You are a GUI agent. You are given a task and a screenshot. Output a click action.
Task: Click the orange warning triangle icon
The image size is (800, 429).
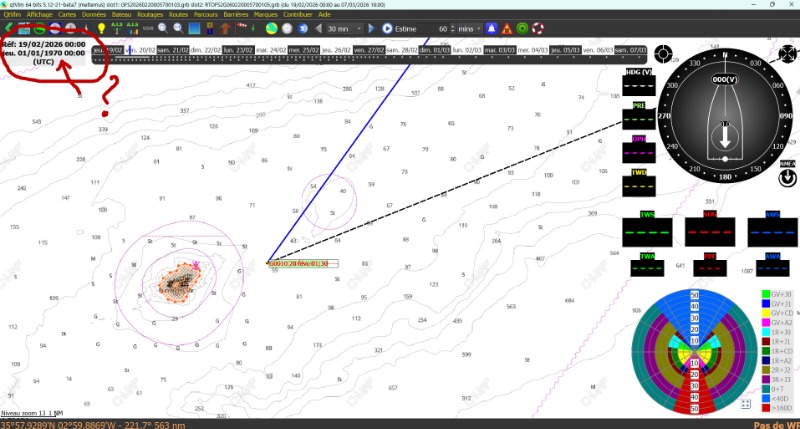[x=506, y=28]
